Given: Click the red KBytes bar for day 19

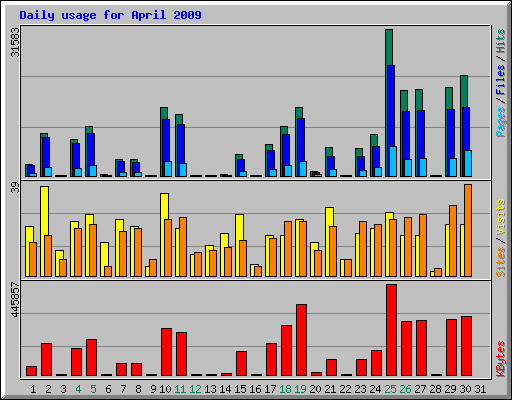Looking at the screenshot, I should point(301,340).
